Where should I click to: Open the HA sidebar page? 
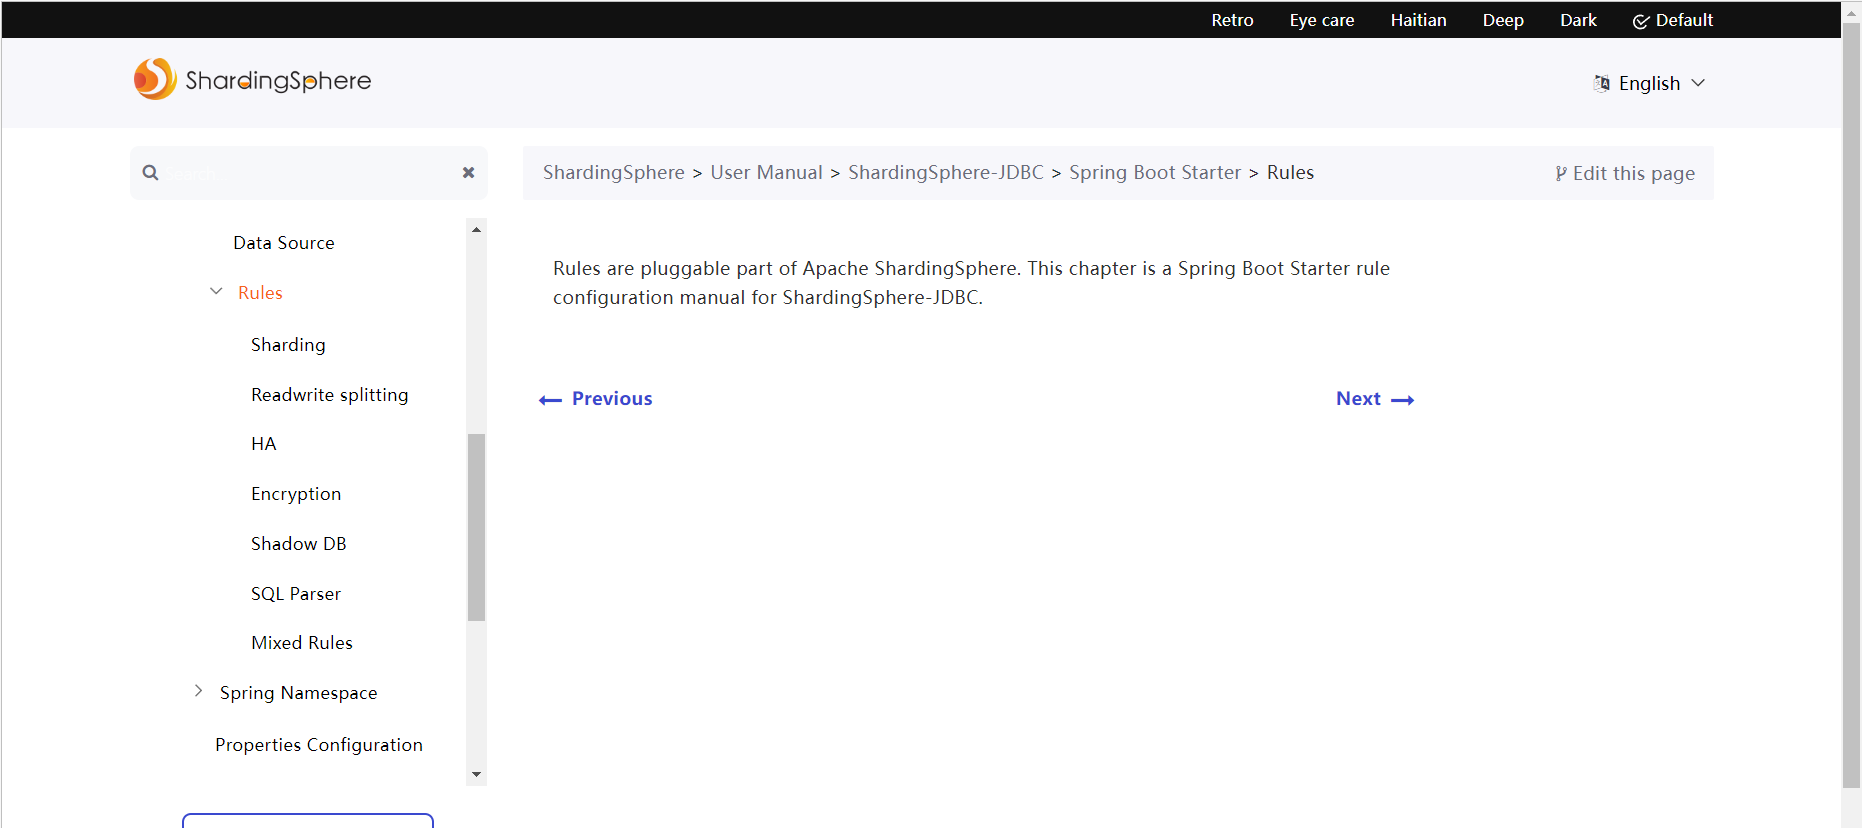tap(264, 444)
